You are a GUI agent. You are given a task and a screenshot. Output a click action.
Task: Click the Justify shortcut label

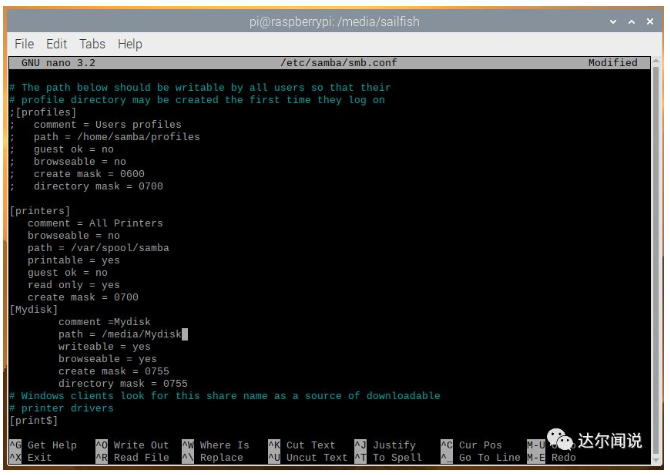click(394, 445)
